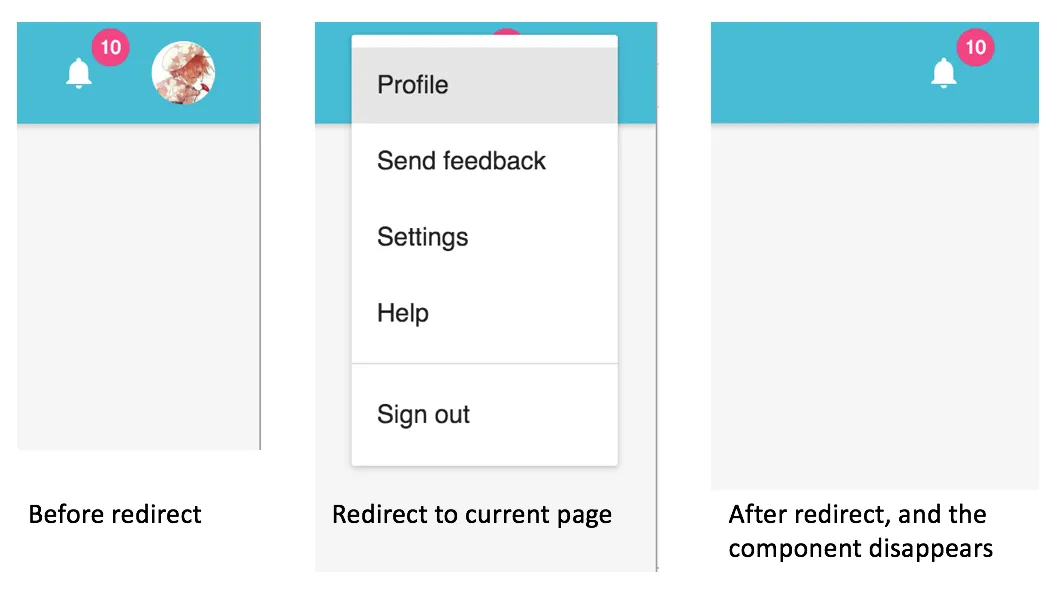Open the user avatar picture in the header
The height and width of the screenshot is (602, 1060).
pyautogui.click(x=183, y=72)
